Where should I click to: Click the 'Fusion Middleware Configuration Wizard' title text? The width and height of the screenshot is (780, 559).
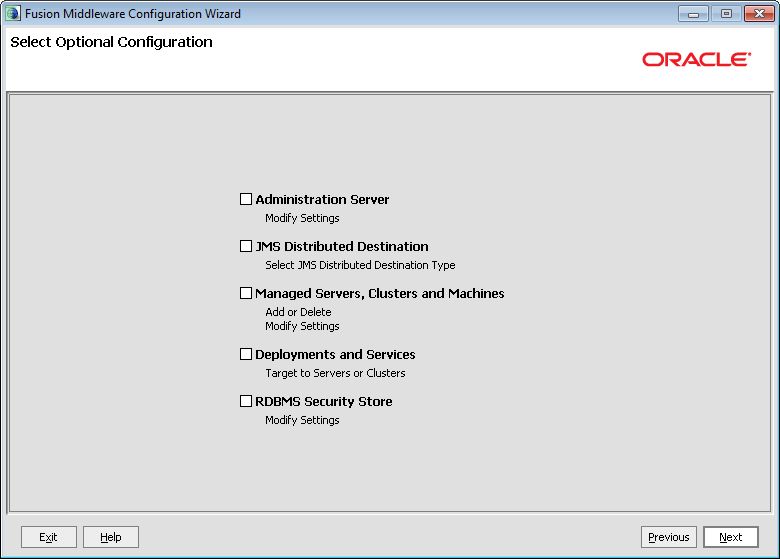[133, 14]
